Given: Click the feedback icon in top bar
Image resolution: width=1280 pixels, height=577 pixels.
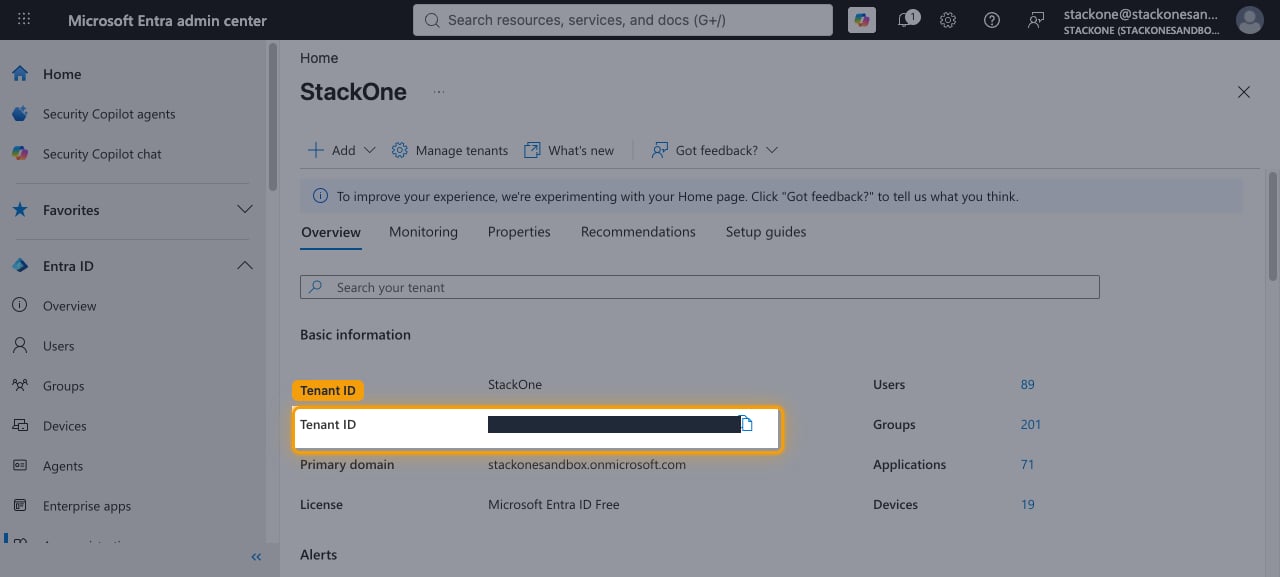Looking at the screenshot, I should click(x=1036, y=20).
